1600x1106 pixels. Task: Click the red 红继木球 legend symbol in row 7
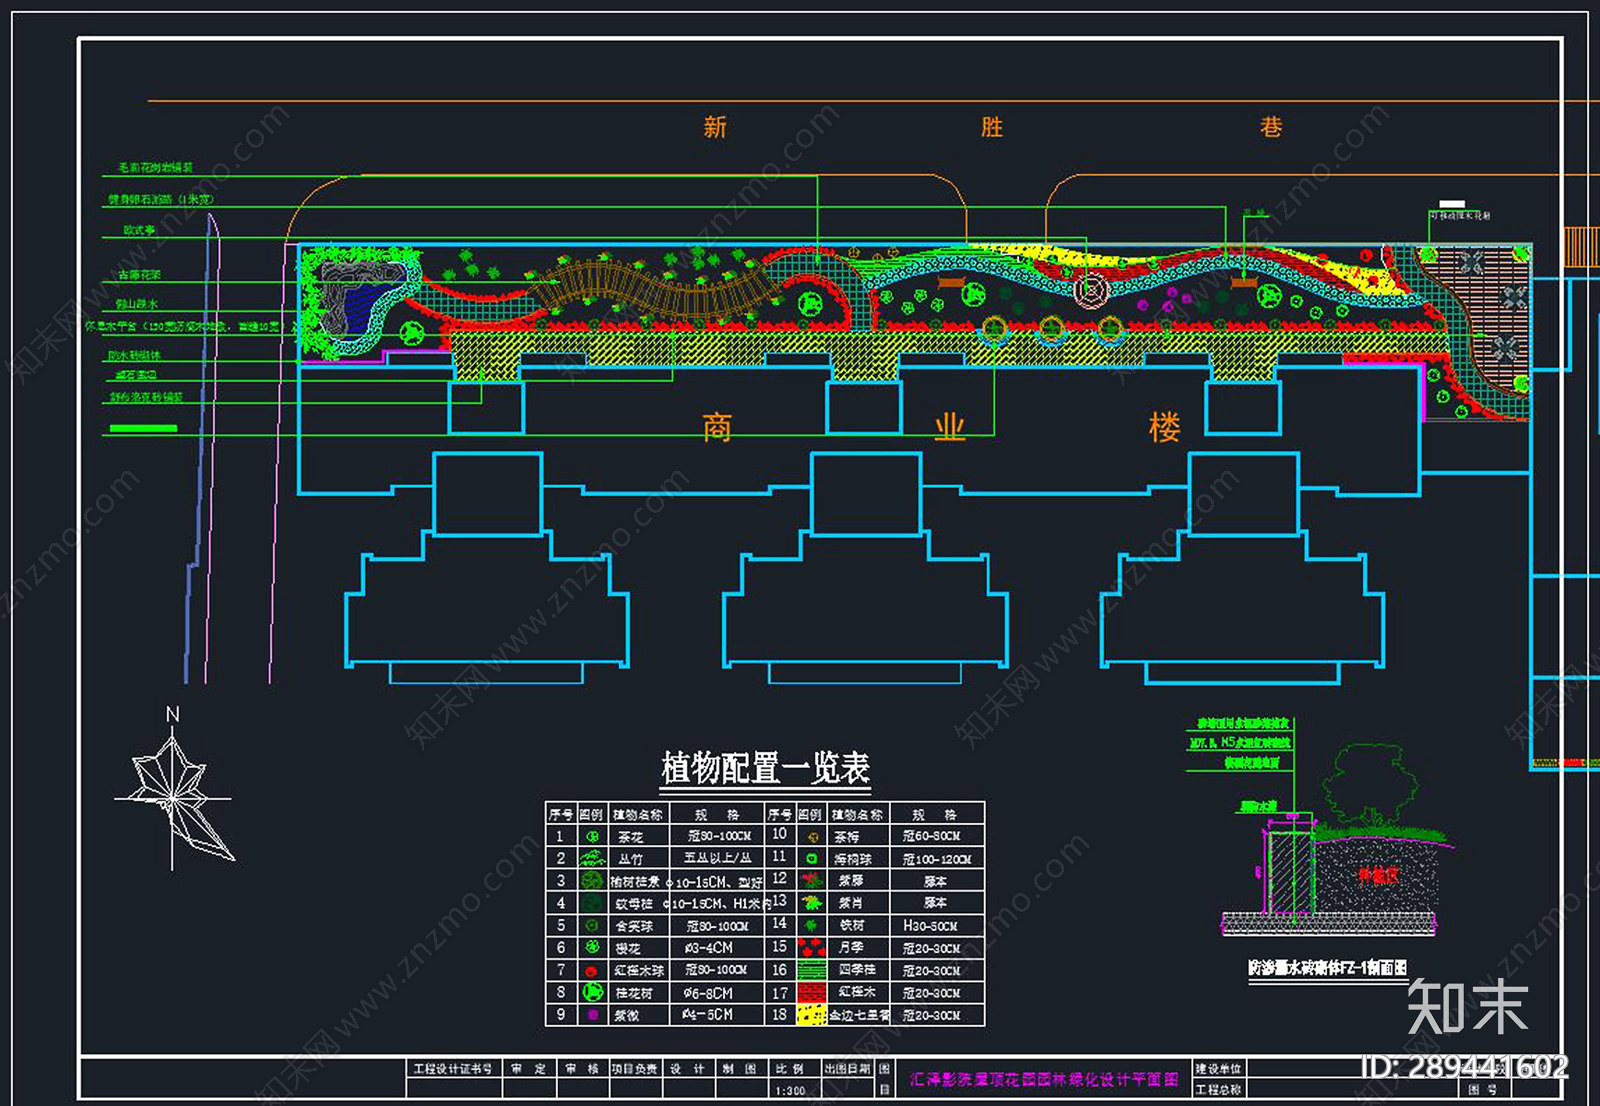592,971
